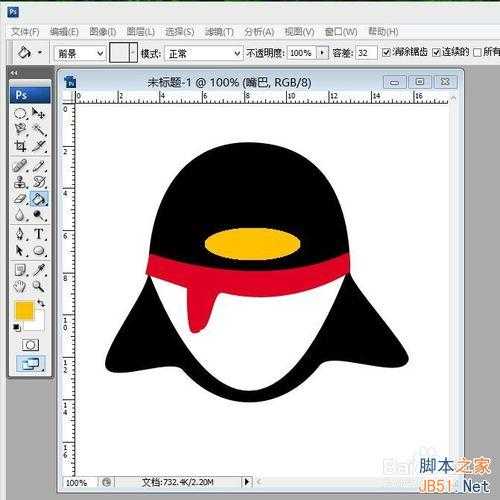500x500 pixels.
Task: Select the Move tool
Action: (x=39, y=113)
